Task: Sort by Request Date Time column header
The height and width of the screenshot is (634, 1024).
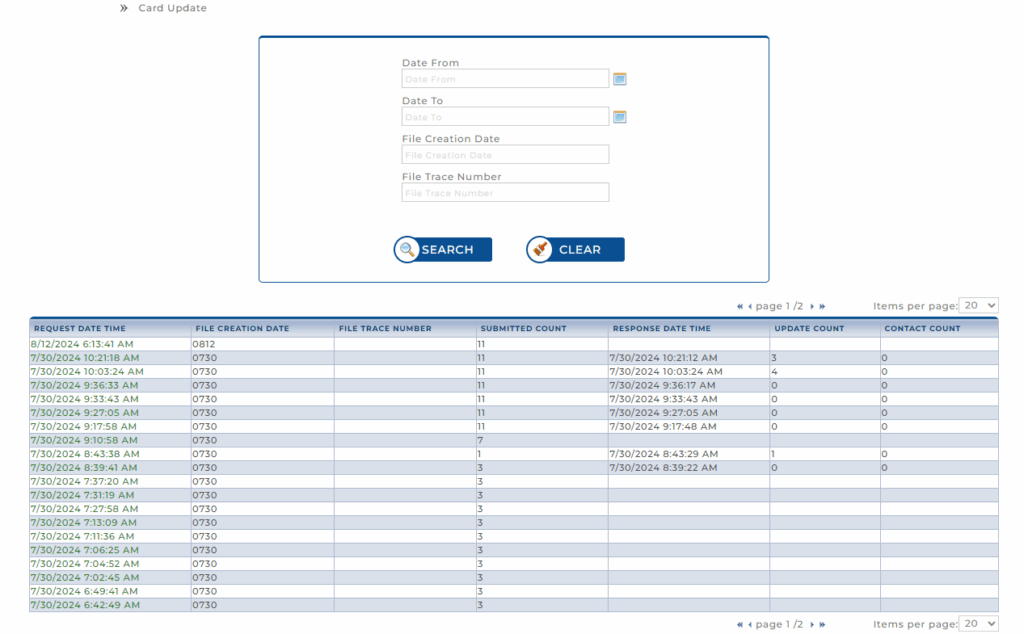Action: tap(80, 328)
